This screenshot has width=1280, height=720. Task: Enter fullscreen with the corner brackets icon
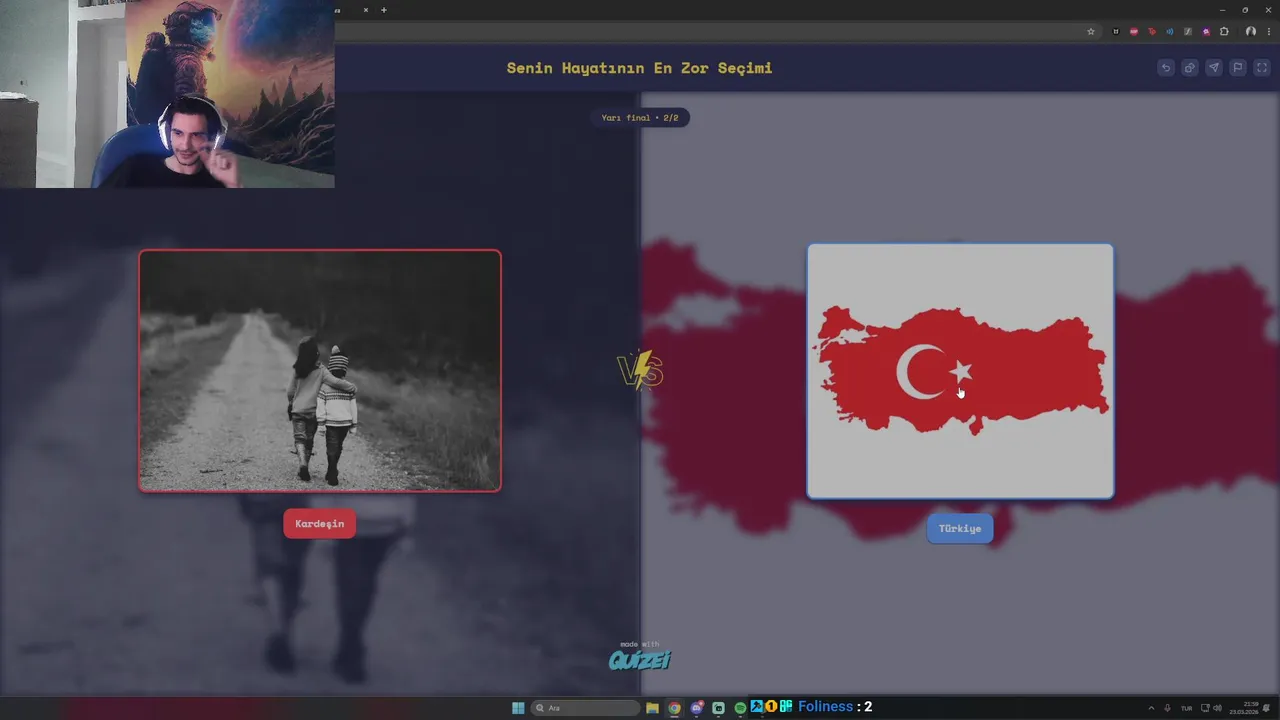point(1262,68)
